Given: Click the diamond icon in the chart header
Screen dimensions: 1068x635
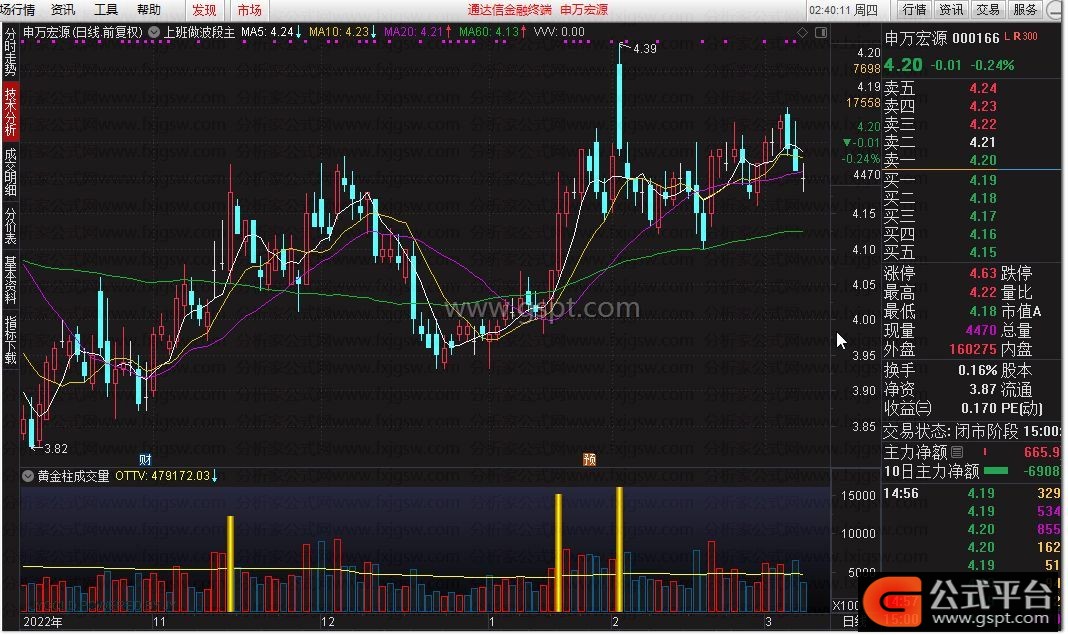Looking at the screenshot, I should (802, 32).
